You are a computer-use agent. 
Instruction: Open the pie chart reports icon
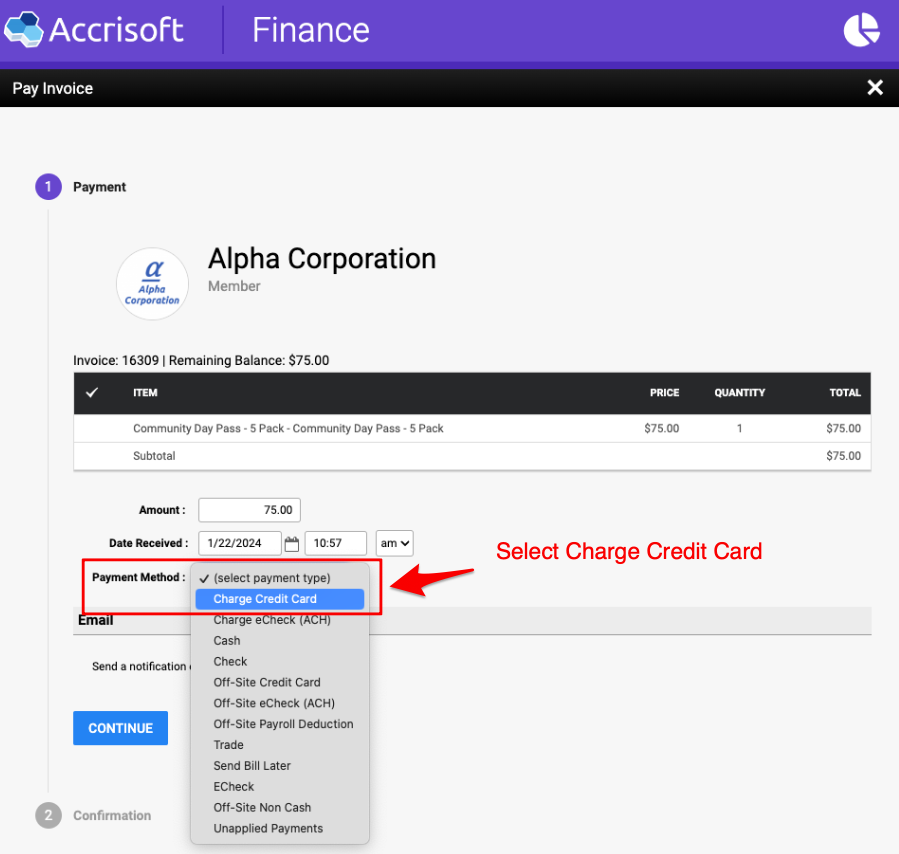[861, 30]
